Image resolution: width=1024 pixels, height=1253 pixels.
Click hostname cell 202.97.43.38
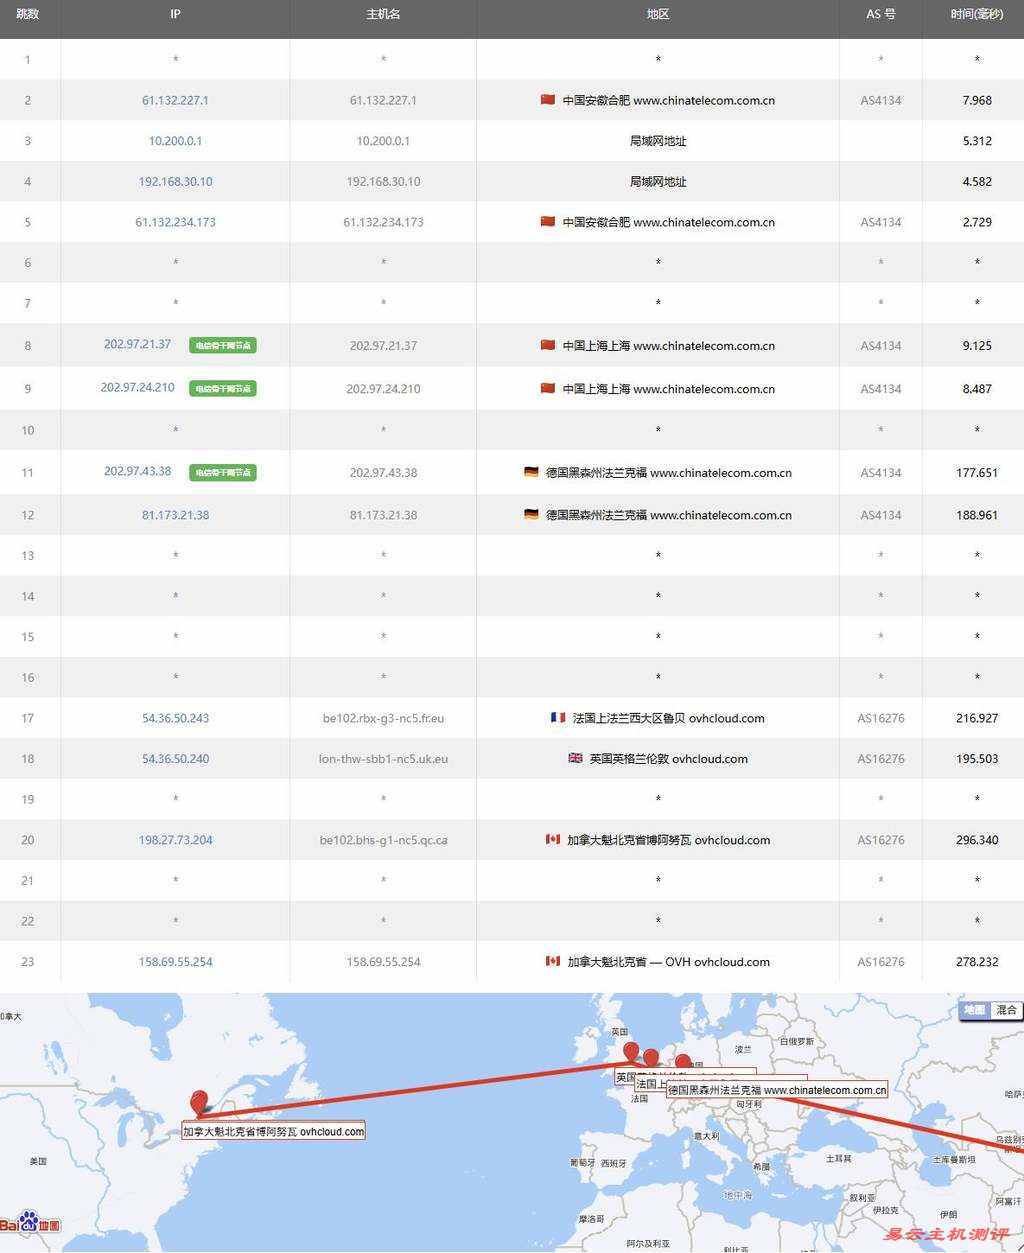pos(383,472)
